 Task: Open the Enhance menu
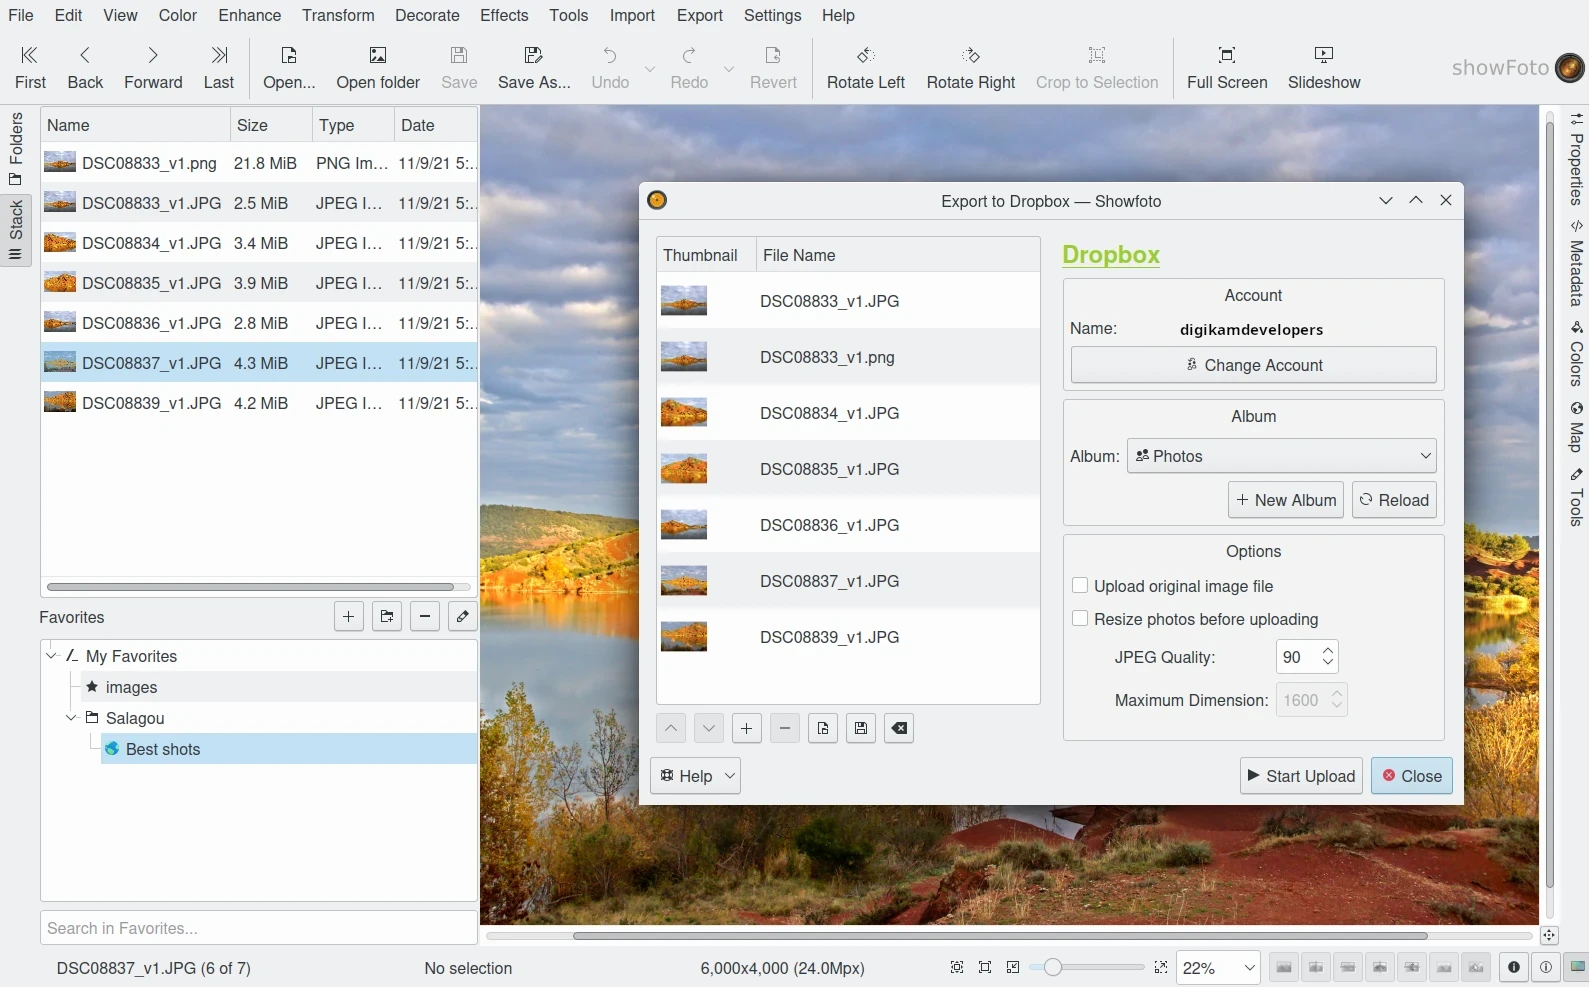click(249, 16)
